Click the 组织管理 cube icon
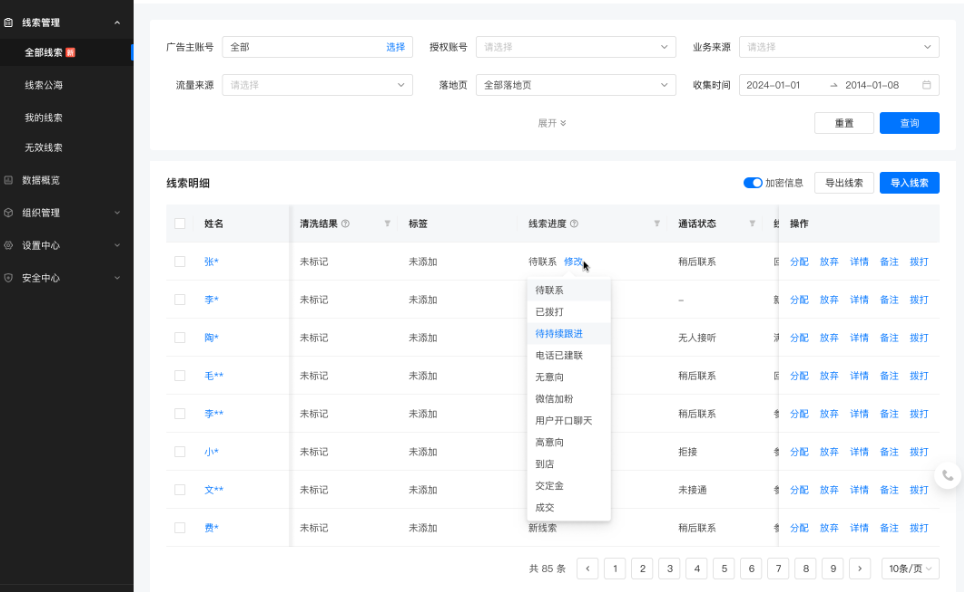Image resolution: width=964 pixels, height=592 pixels. pos(9,213)
